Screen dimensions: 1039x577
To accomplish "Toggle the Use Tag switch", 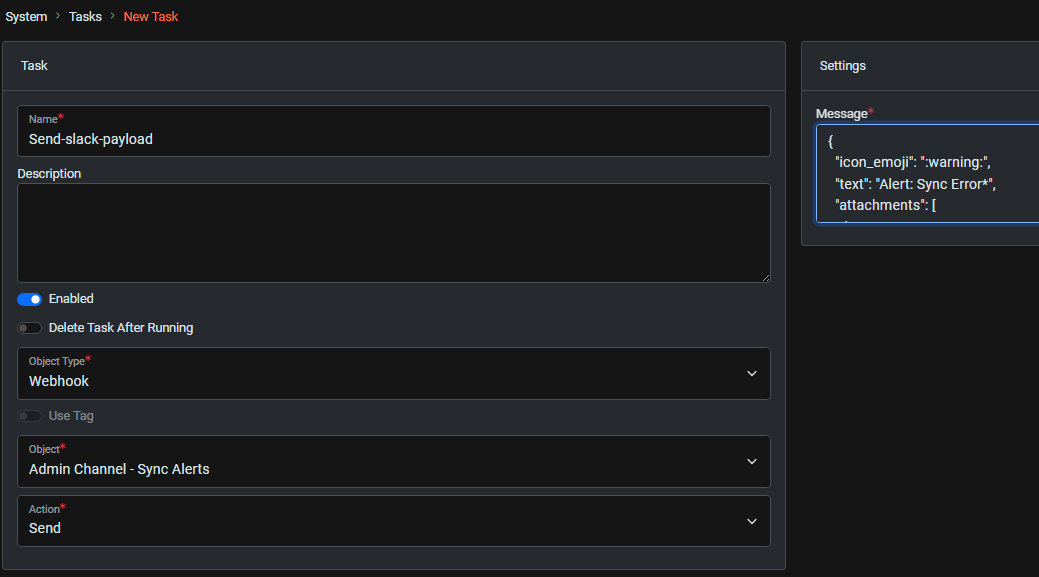I will (29, 415).
